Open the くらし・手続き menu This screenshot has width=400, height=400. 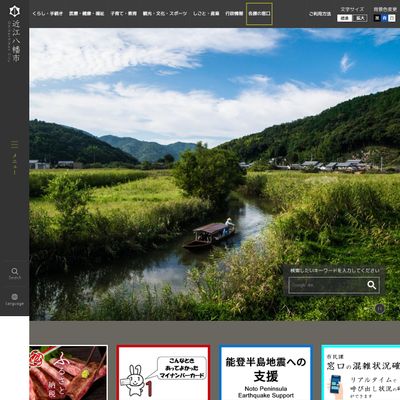pos(48,14)
